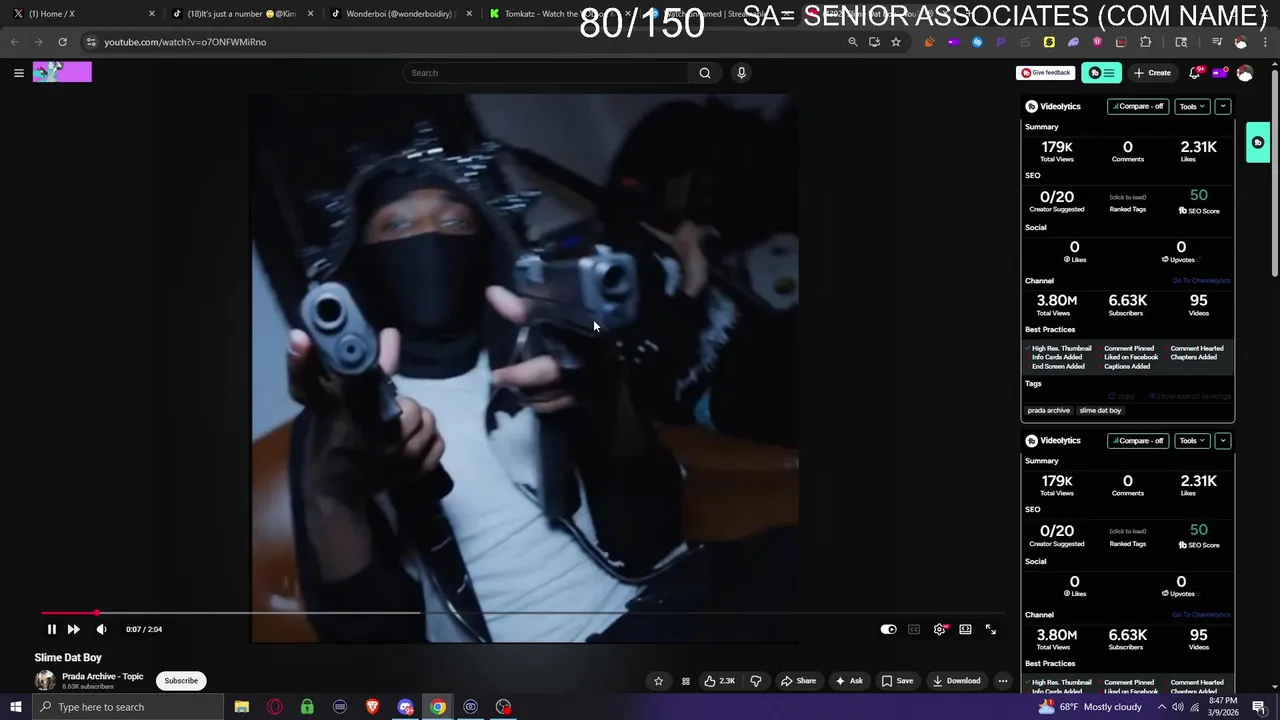Bookmark this page with the star icon

pyautogui.click(x=896, y=42)
